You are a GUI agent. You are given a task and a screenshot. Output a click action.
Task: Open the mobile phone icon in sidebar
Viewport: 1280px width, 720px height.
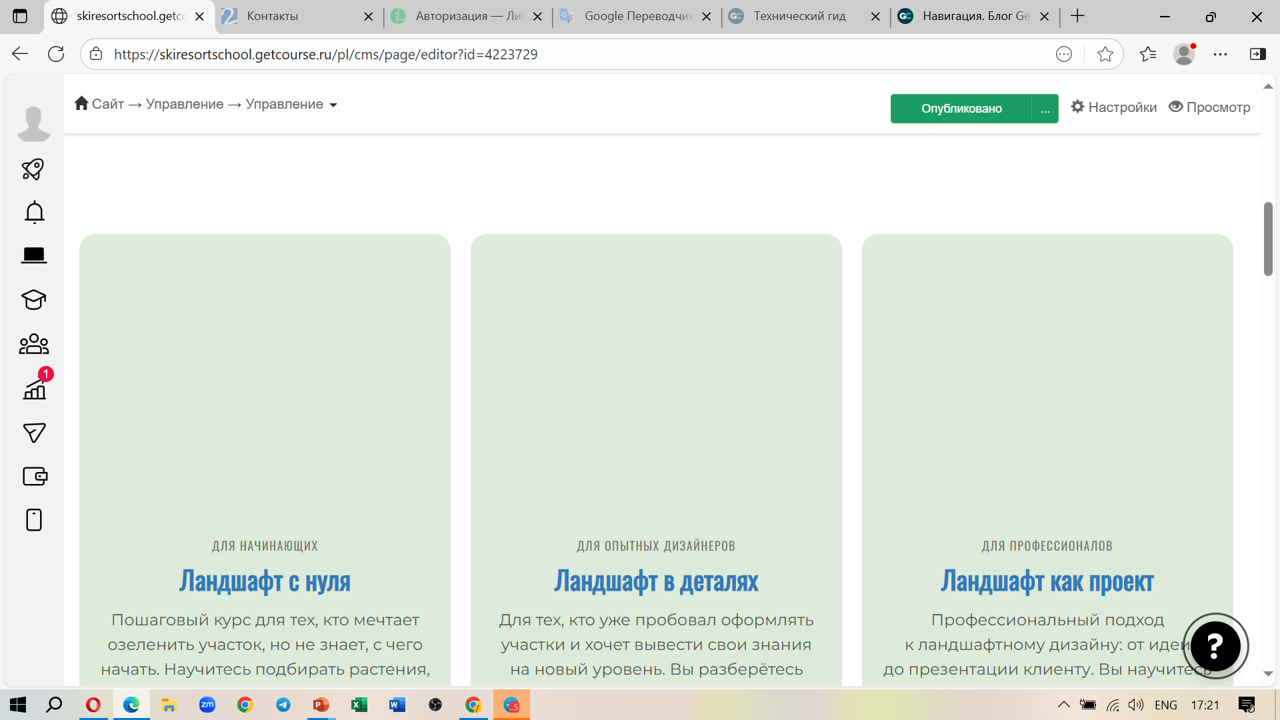pos(34,520)
